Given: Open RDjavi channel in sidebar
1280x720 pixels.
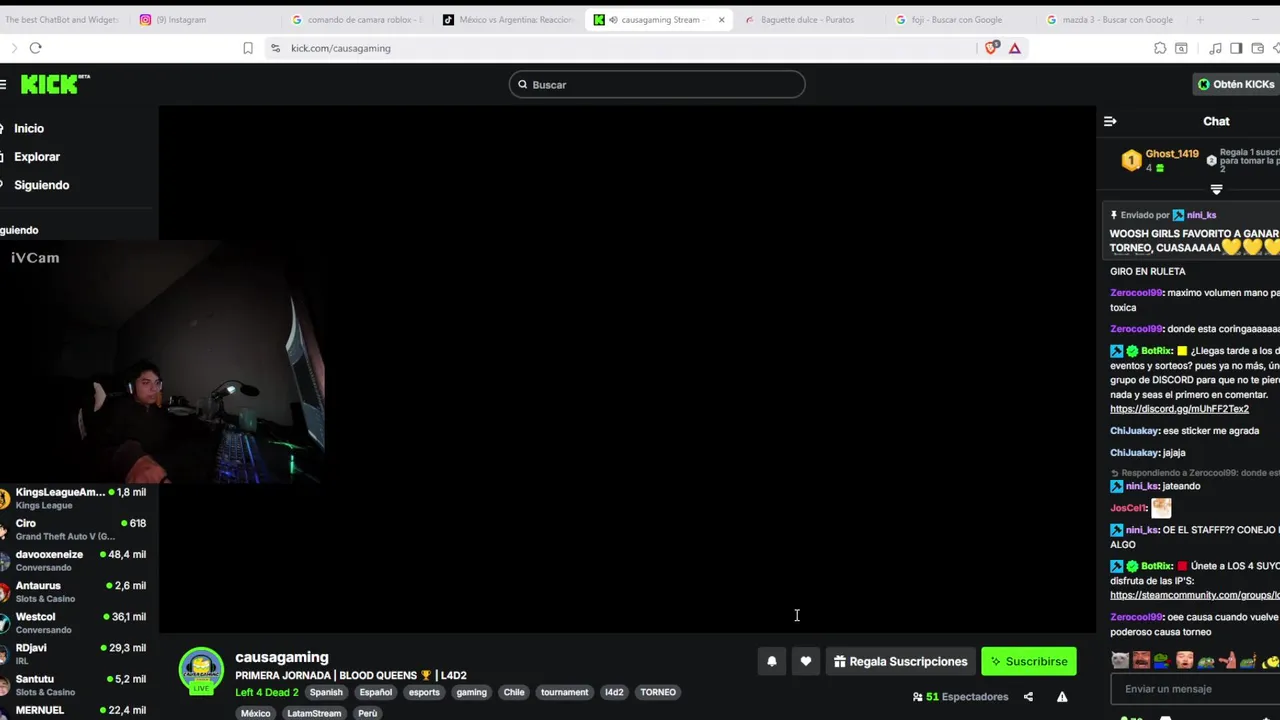Looking at the screenshot, I should (77, 653).
